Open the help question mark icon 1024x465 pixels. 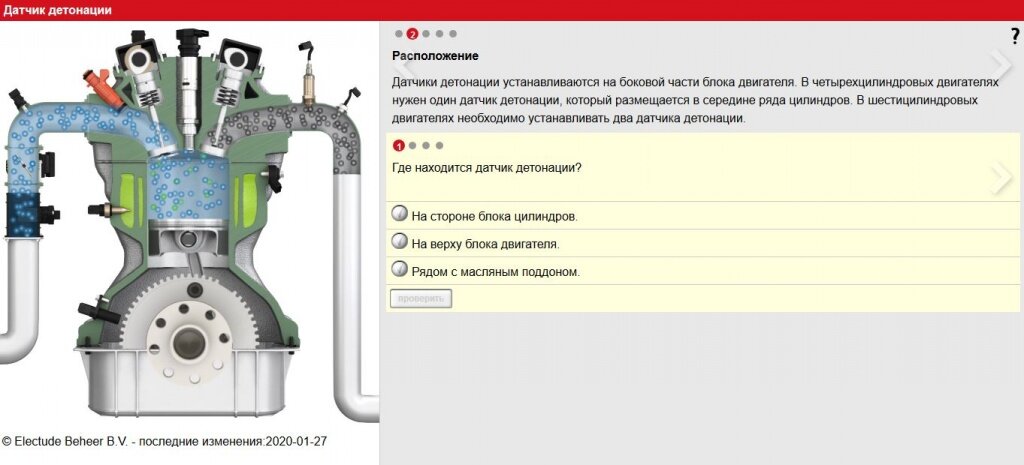pos(1015,37)
